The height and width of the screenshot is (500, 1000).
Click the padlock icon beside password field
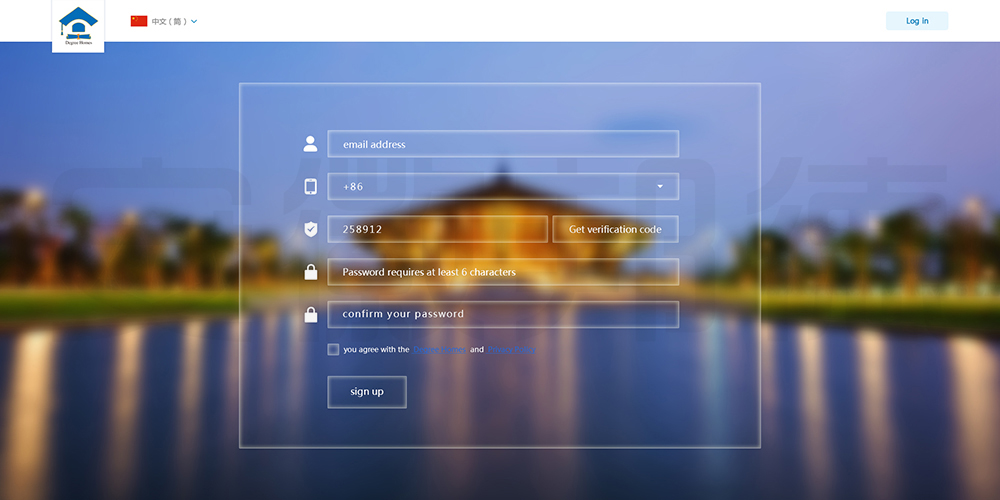(x=310, y=272)
